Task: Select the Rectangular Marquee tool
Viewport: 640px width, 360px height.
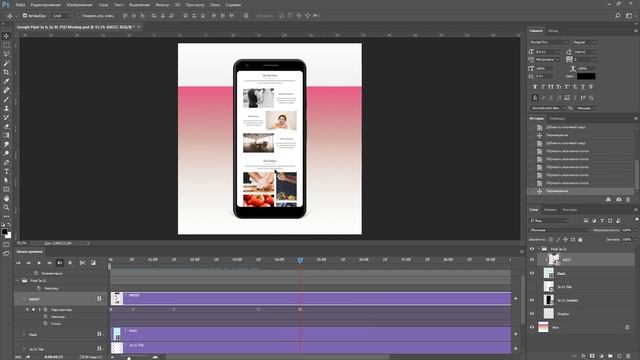Action: pos(6,45)
